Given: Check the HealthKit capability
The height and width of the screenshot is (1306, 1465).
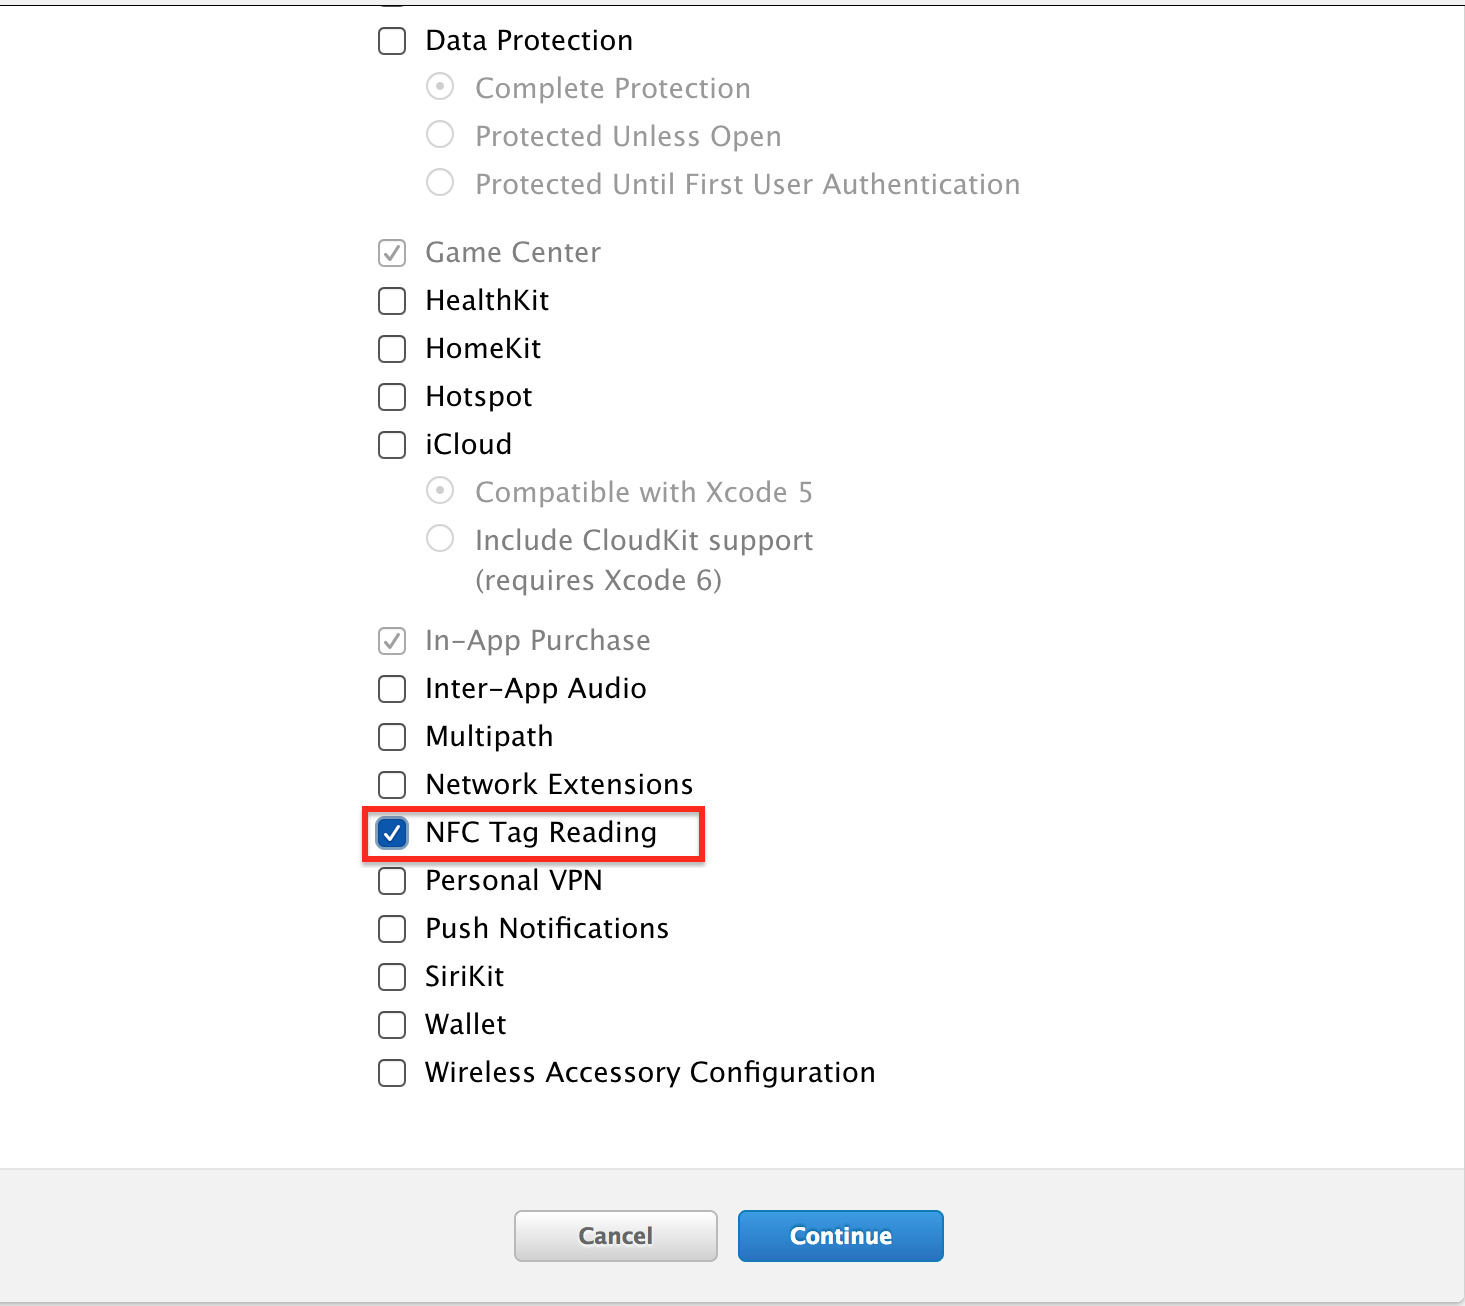Looking at the screenshot, I should pyautogui.click(x=392, y=301).
